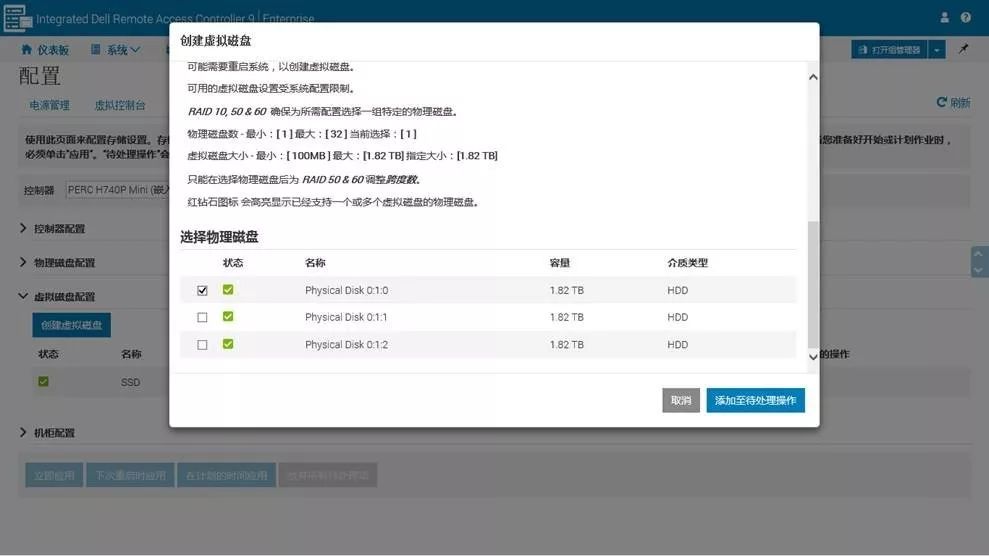Screen dimensions: 989x556
Task: Click the pin icon in navigation bar
Action: tap(963, 49)
